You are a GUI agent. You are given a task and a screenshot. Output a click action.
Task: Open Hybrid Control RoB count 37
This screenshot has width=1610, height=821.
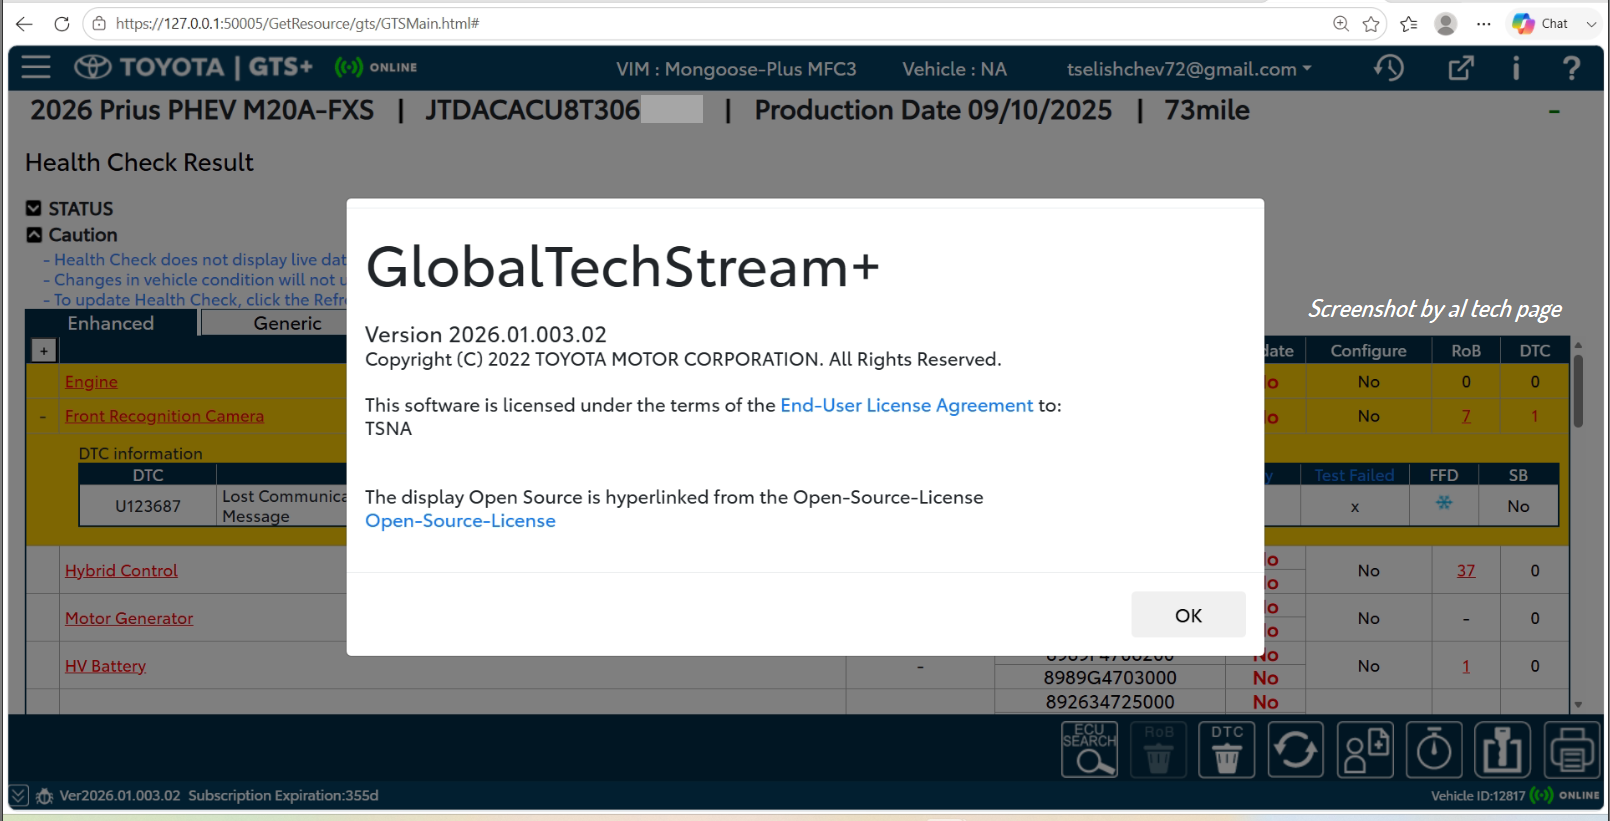pos(1466,570)
